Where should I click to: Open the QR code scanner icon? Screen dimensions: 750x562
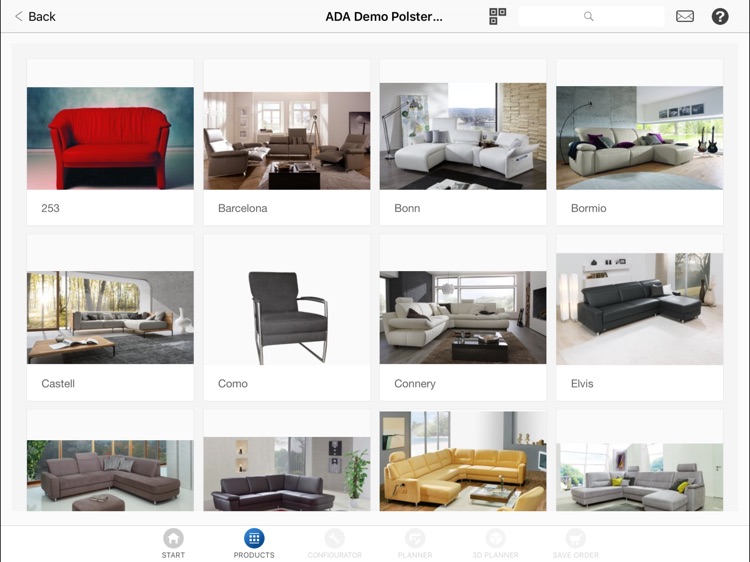pos(497,16)
